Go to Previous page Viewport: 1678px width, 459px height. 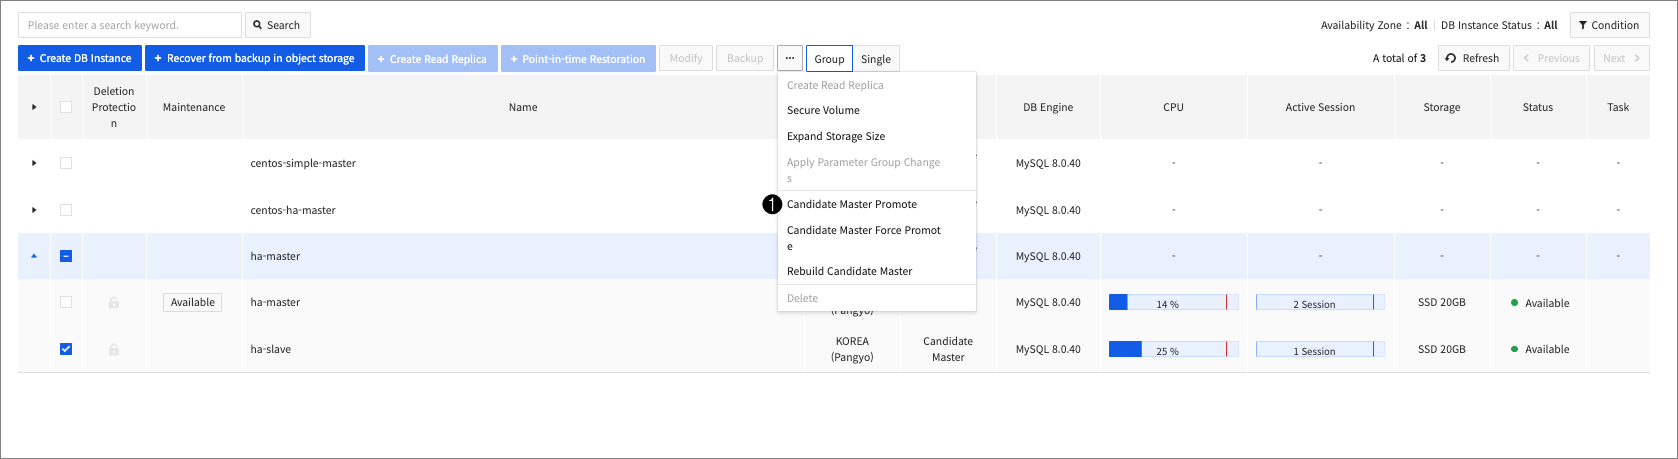(1551, 58)
